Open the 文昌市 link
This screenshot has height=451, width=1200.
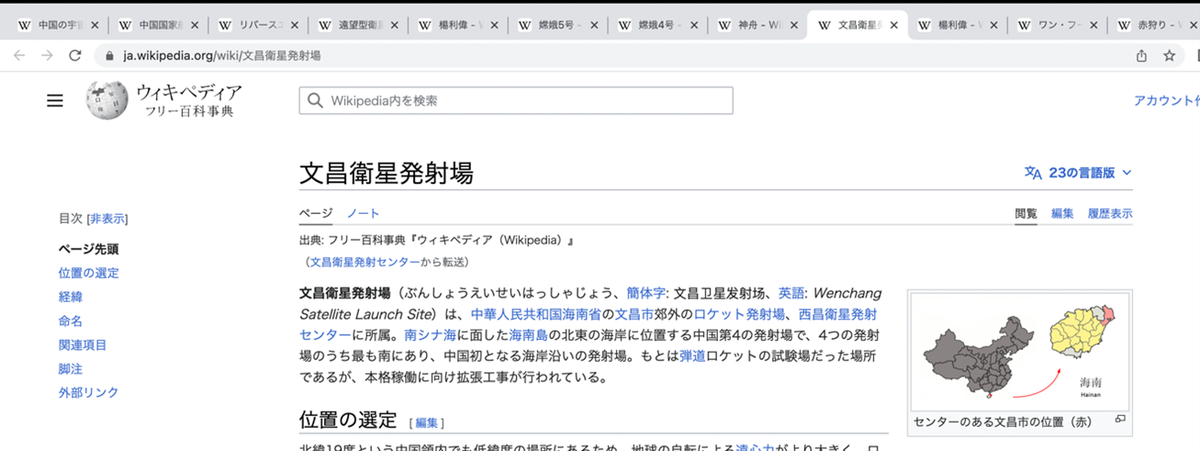(x=633, y=314)
